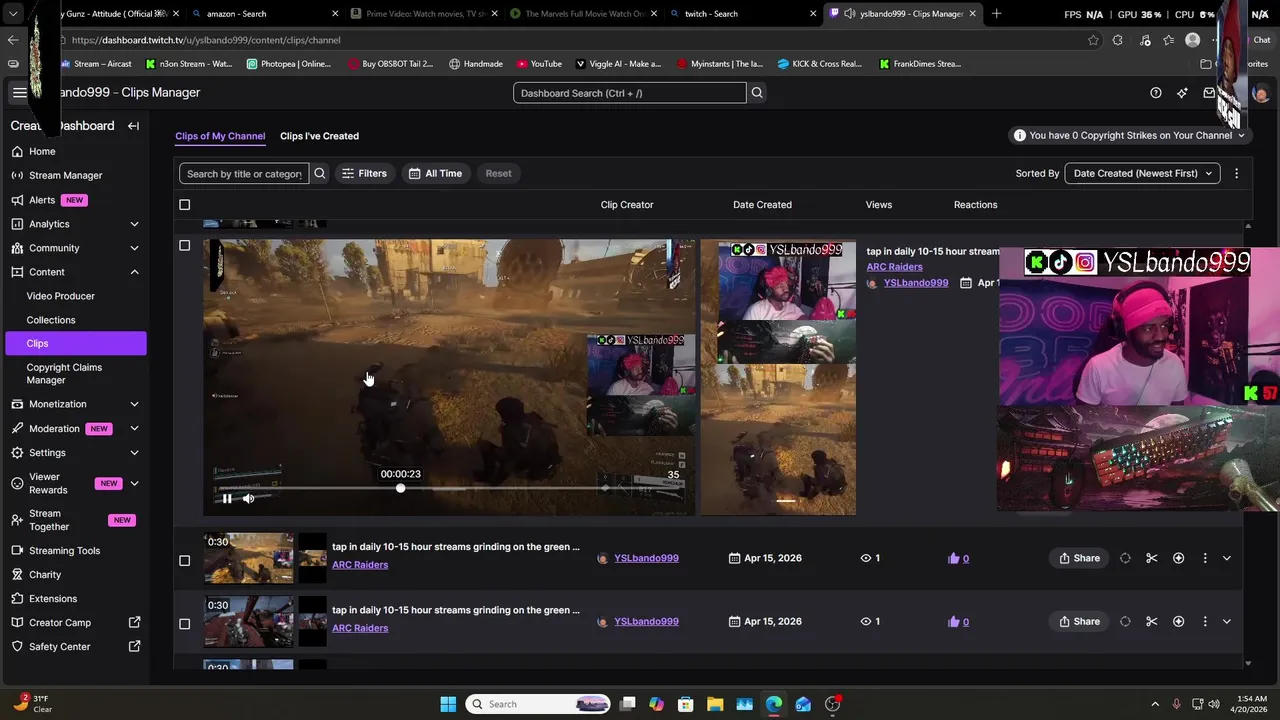Go to Home in the sidebar

point(42,151)
